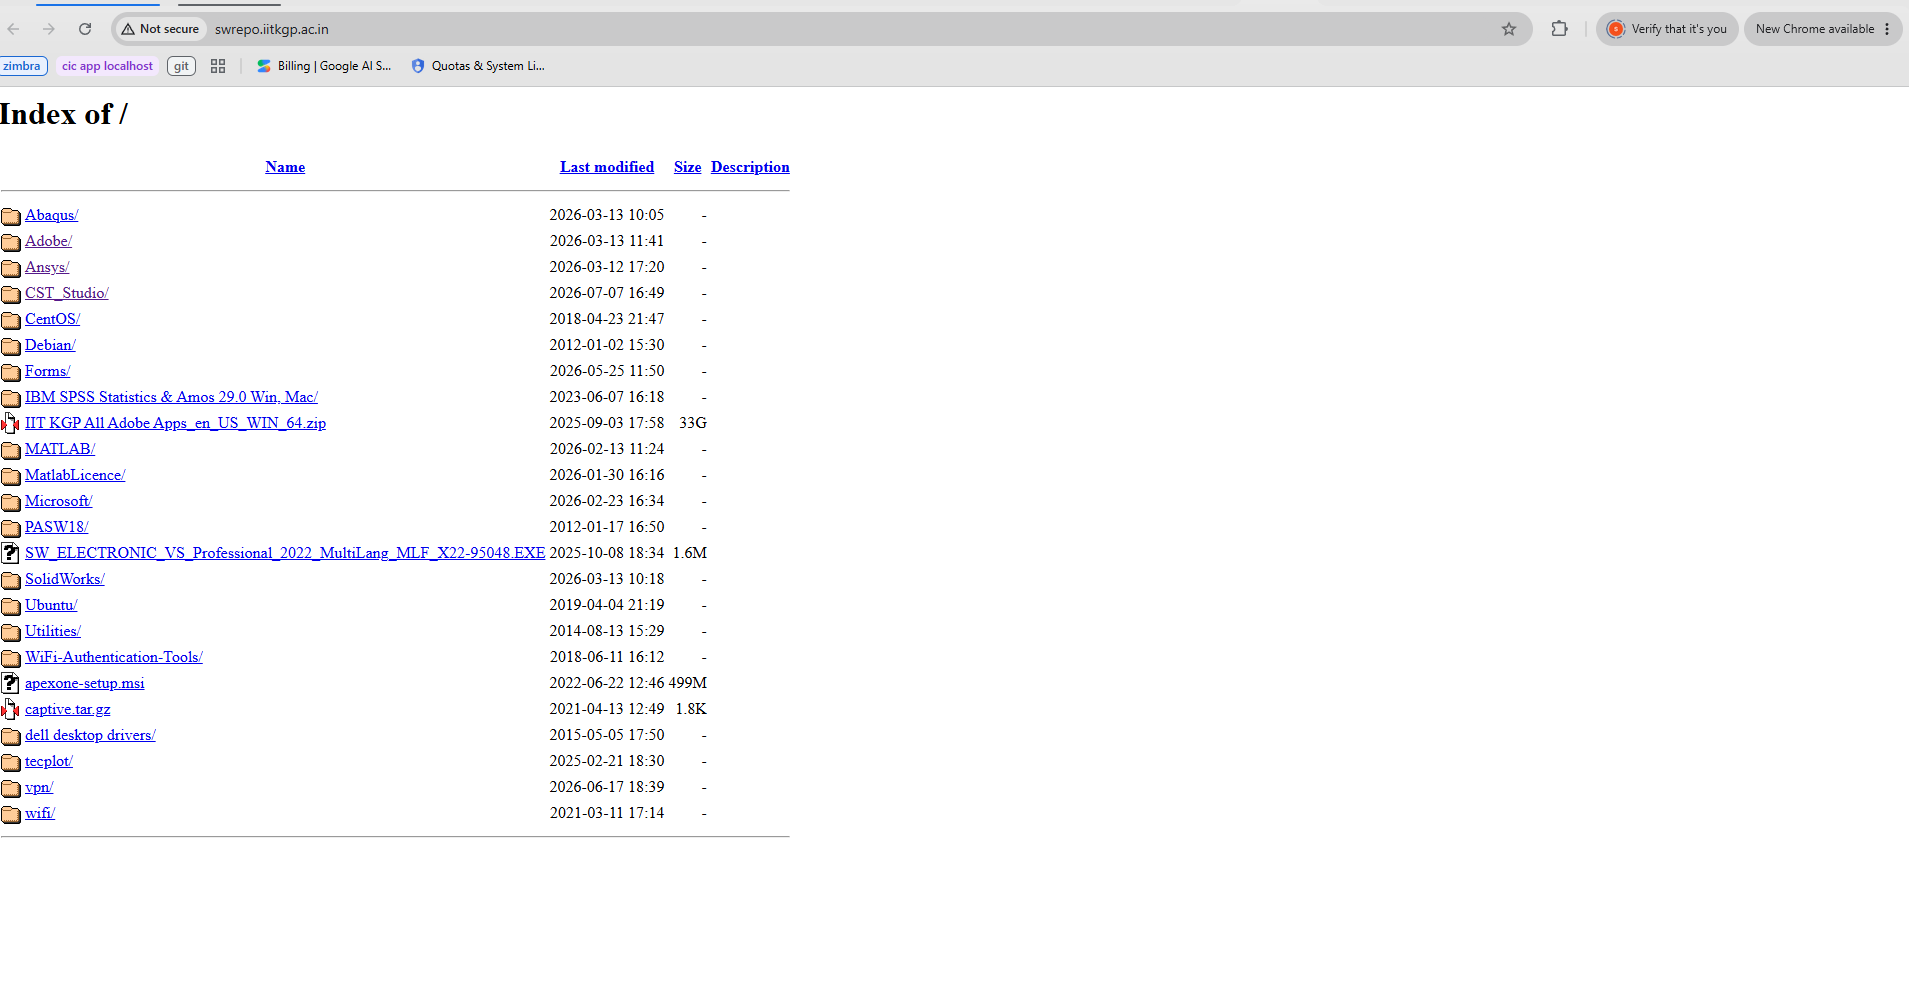Open the Forms/ directory link
The height and width of the screenshot is (994, 1909).
coord(48,371)
